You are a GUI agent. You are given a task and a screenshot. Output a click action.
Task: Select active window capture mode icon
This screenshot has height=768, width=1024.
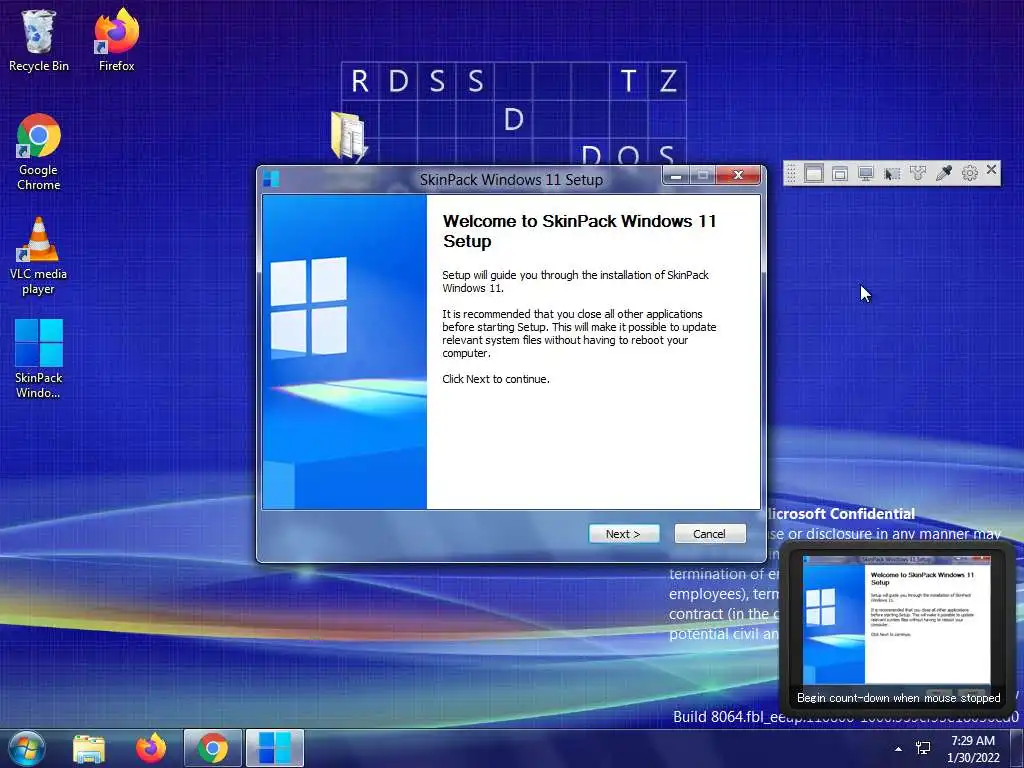pos(814,174)
